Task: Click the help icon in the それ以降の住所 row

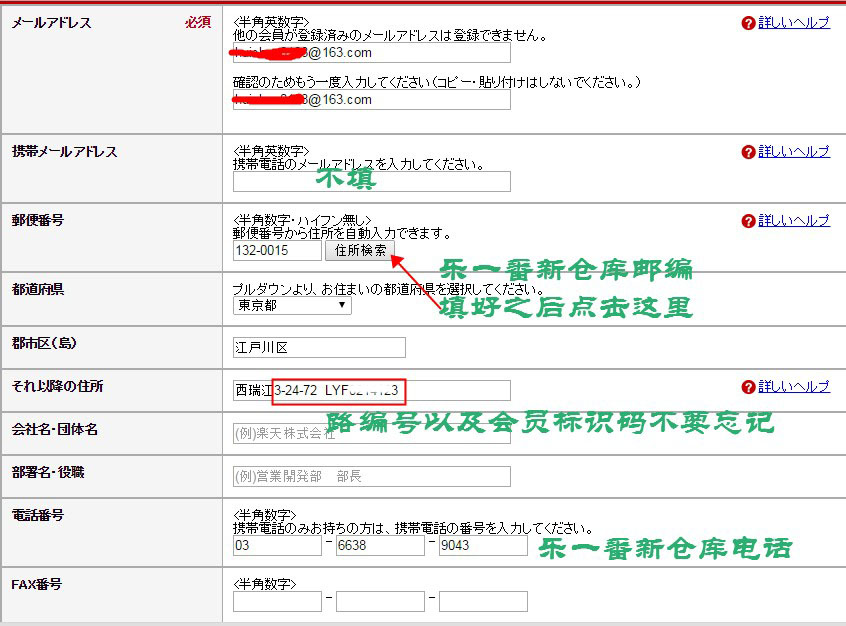Action: pyautogui.click(x=748, y=387)
